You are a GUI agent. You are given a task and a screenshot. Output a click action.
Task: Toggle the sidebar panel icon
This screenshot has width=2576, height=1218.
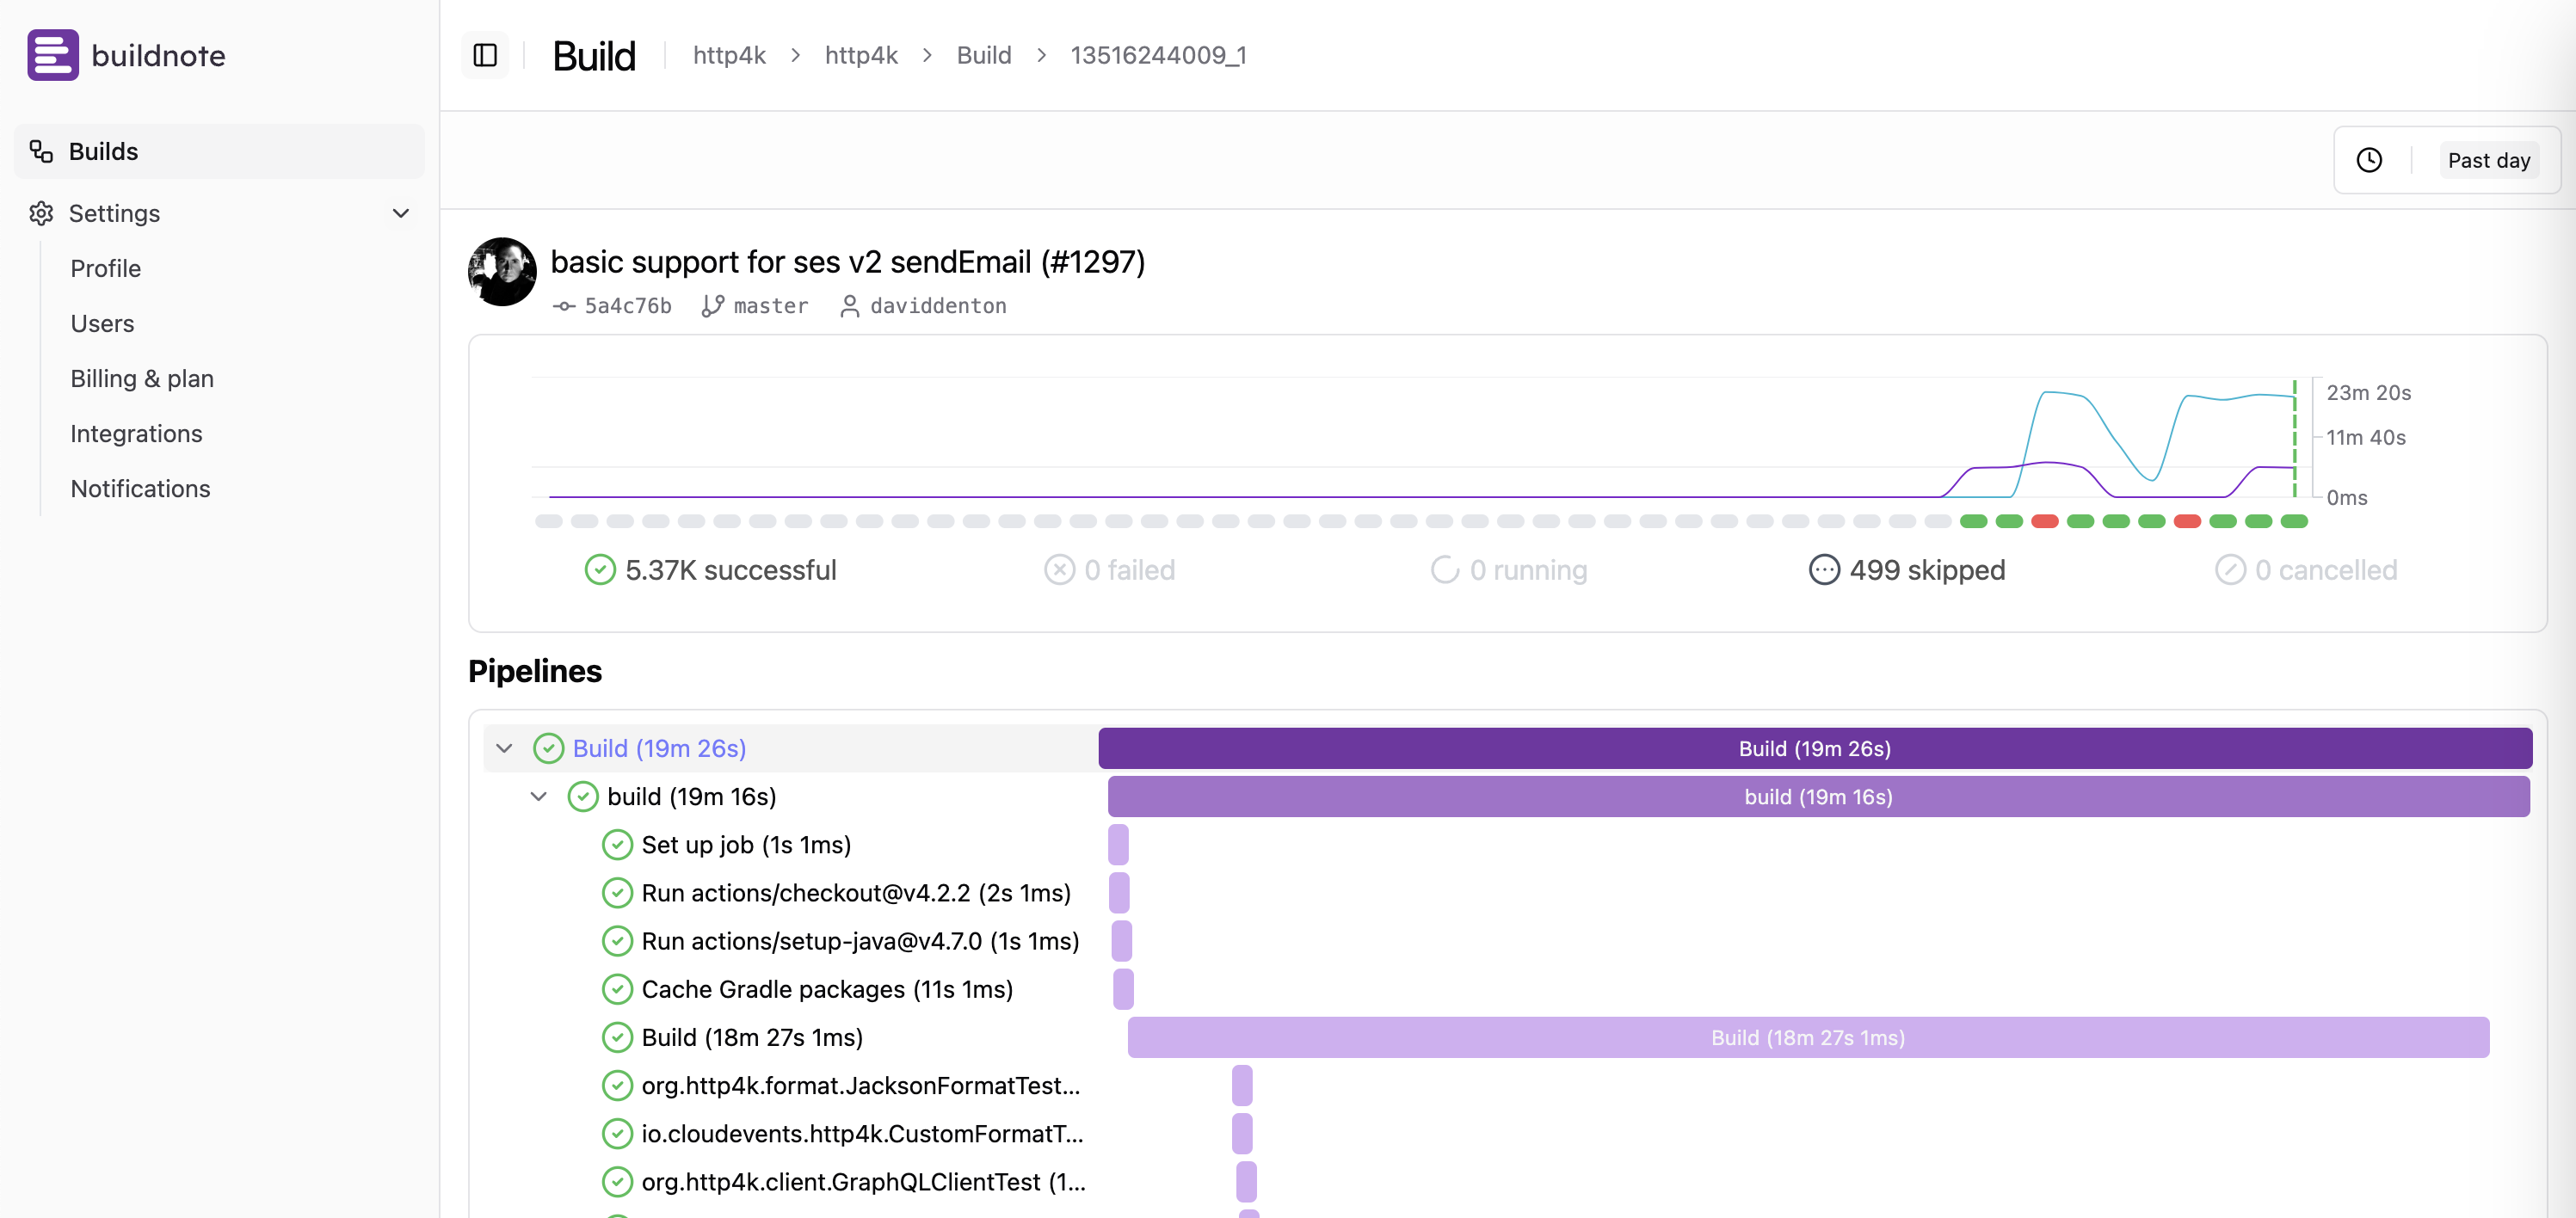pos(485,55)
